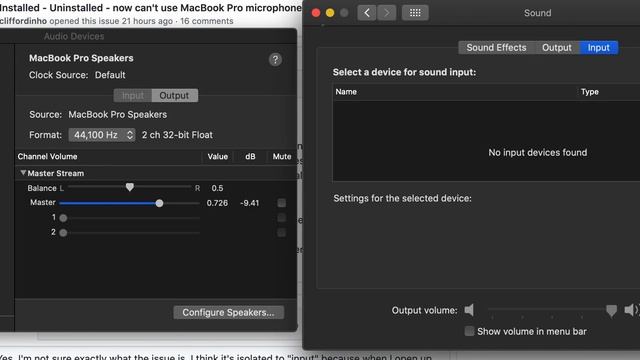Switch to the Output tab in Sound

click(556, 48)
